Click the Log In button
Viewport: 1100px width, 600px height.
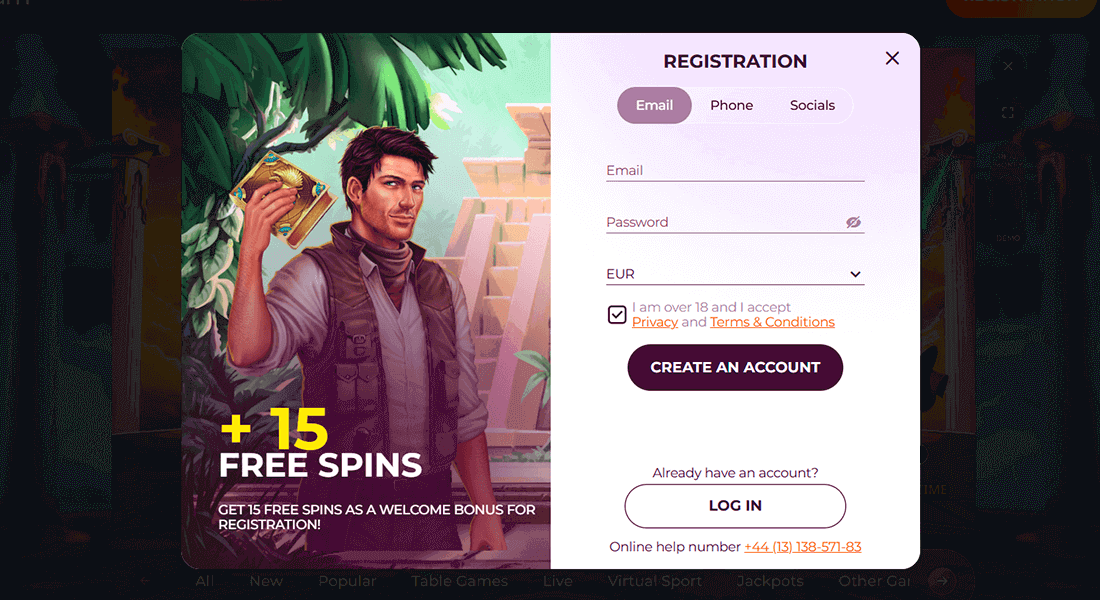click(735, 506)
